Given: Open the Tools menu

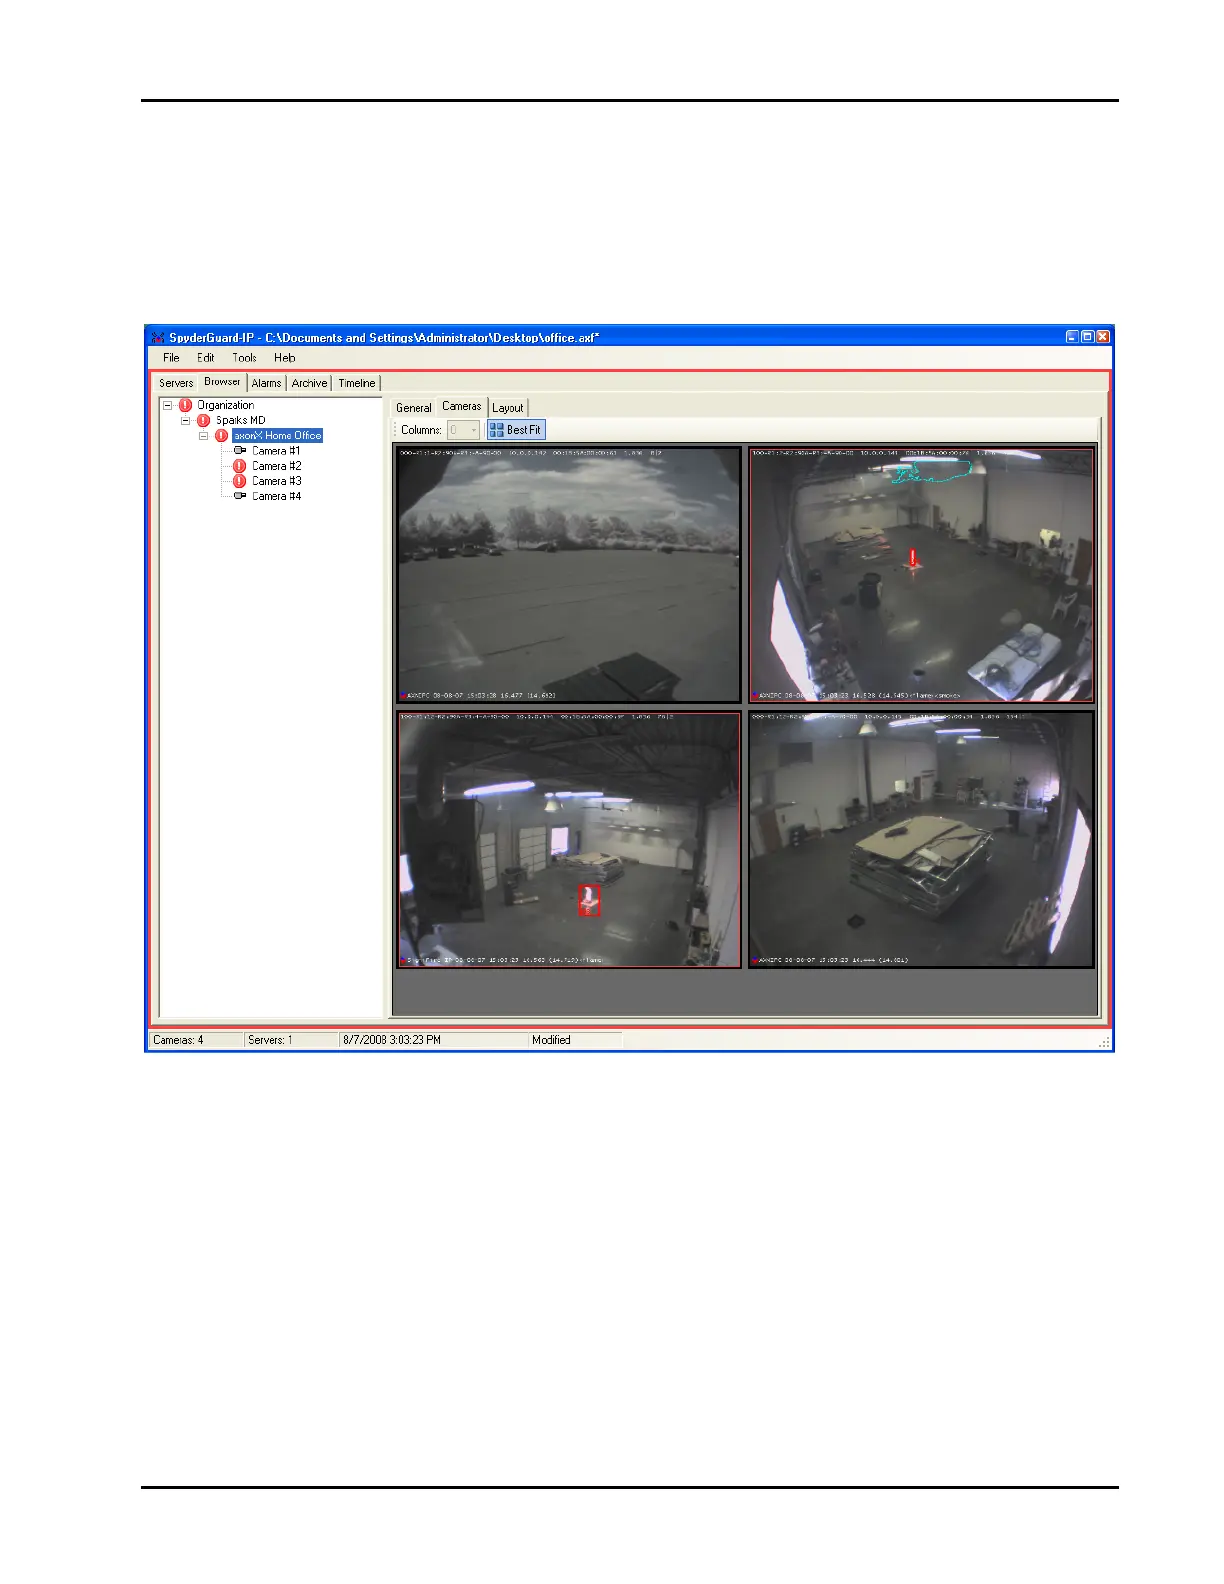Looking at the screenshot, I should [x=244, y=358].
